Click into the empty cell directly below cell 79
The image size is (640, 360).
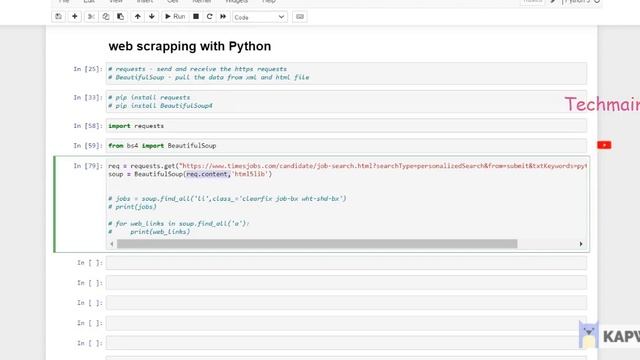click(x=346, y=263)
